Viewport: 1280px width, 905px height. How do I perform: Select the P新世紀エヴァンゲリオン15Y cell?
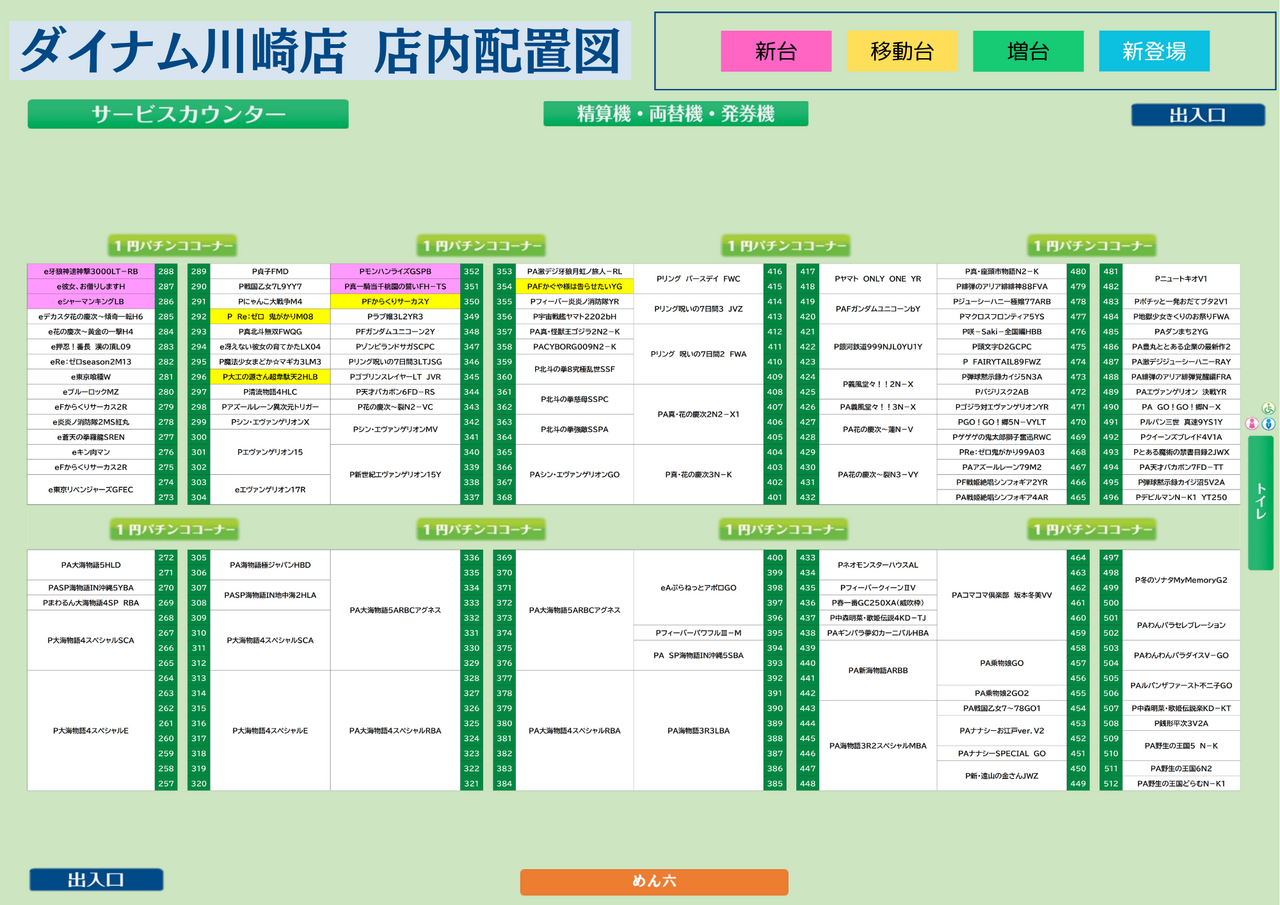pos(395,474)
